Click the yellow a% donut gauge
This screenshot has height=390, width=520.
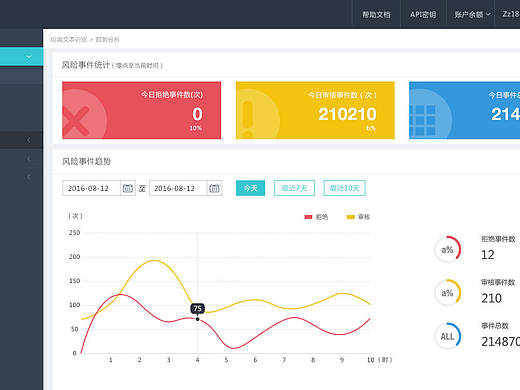448,293
